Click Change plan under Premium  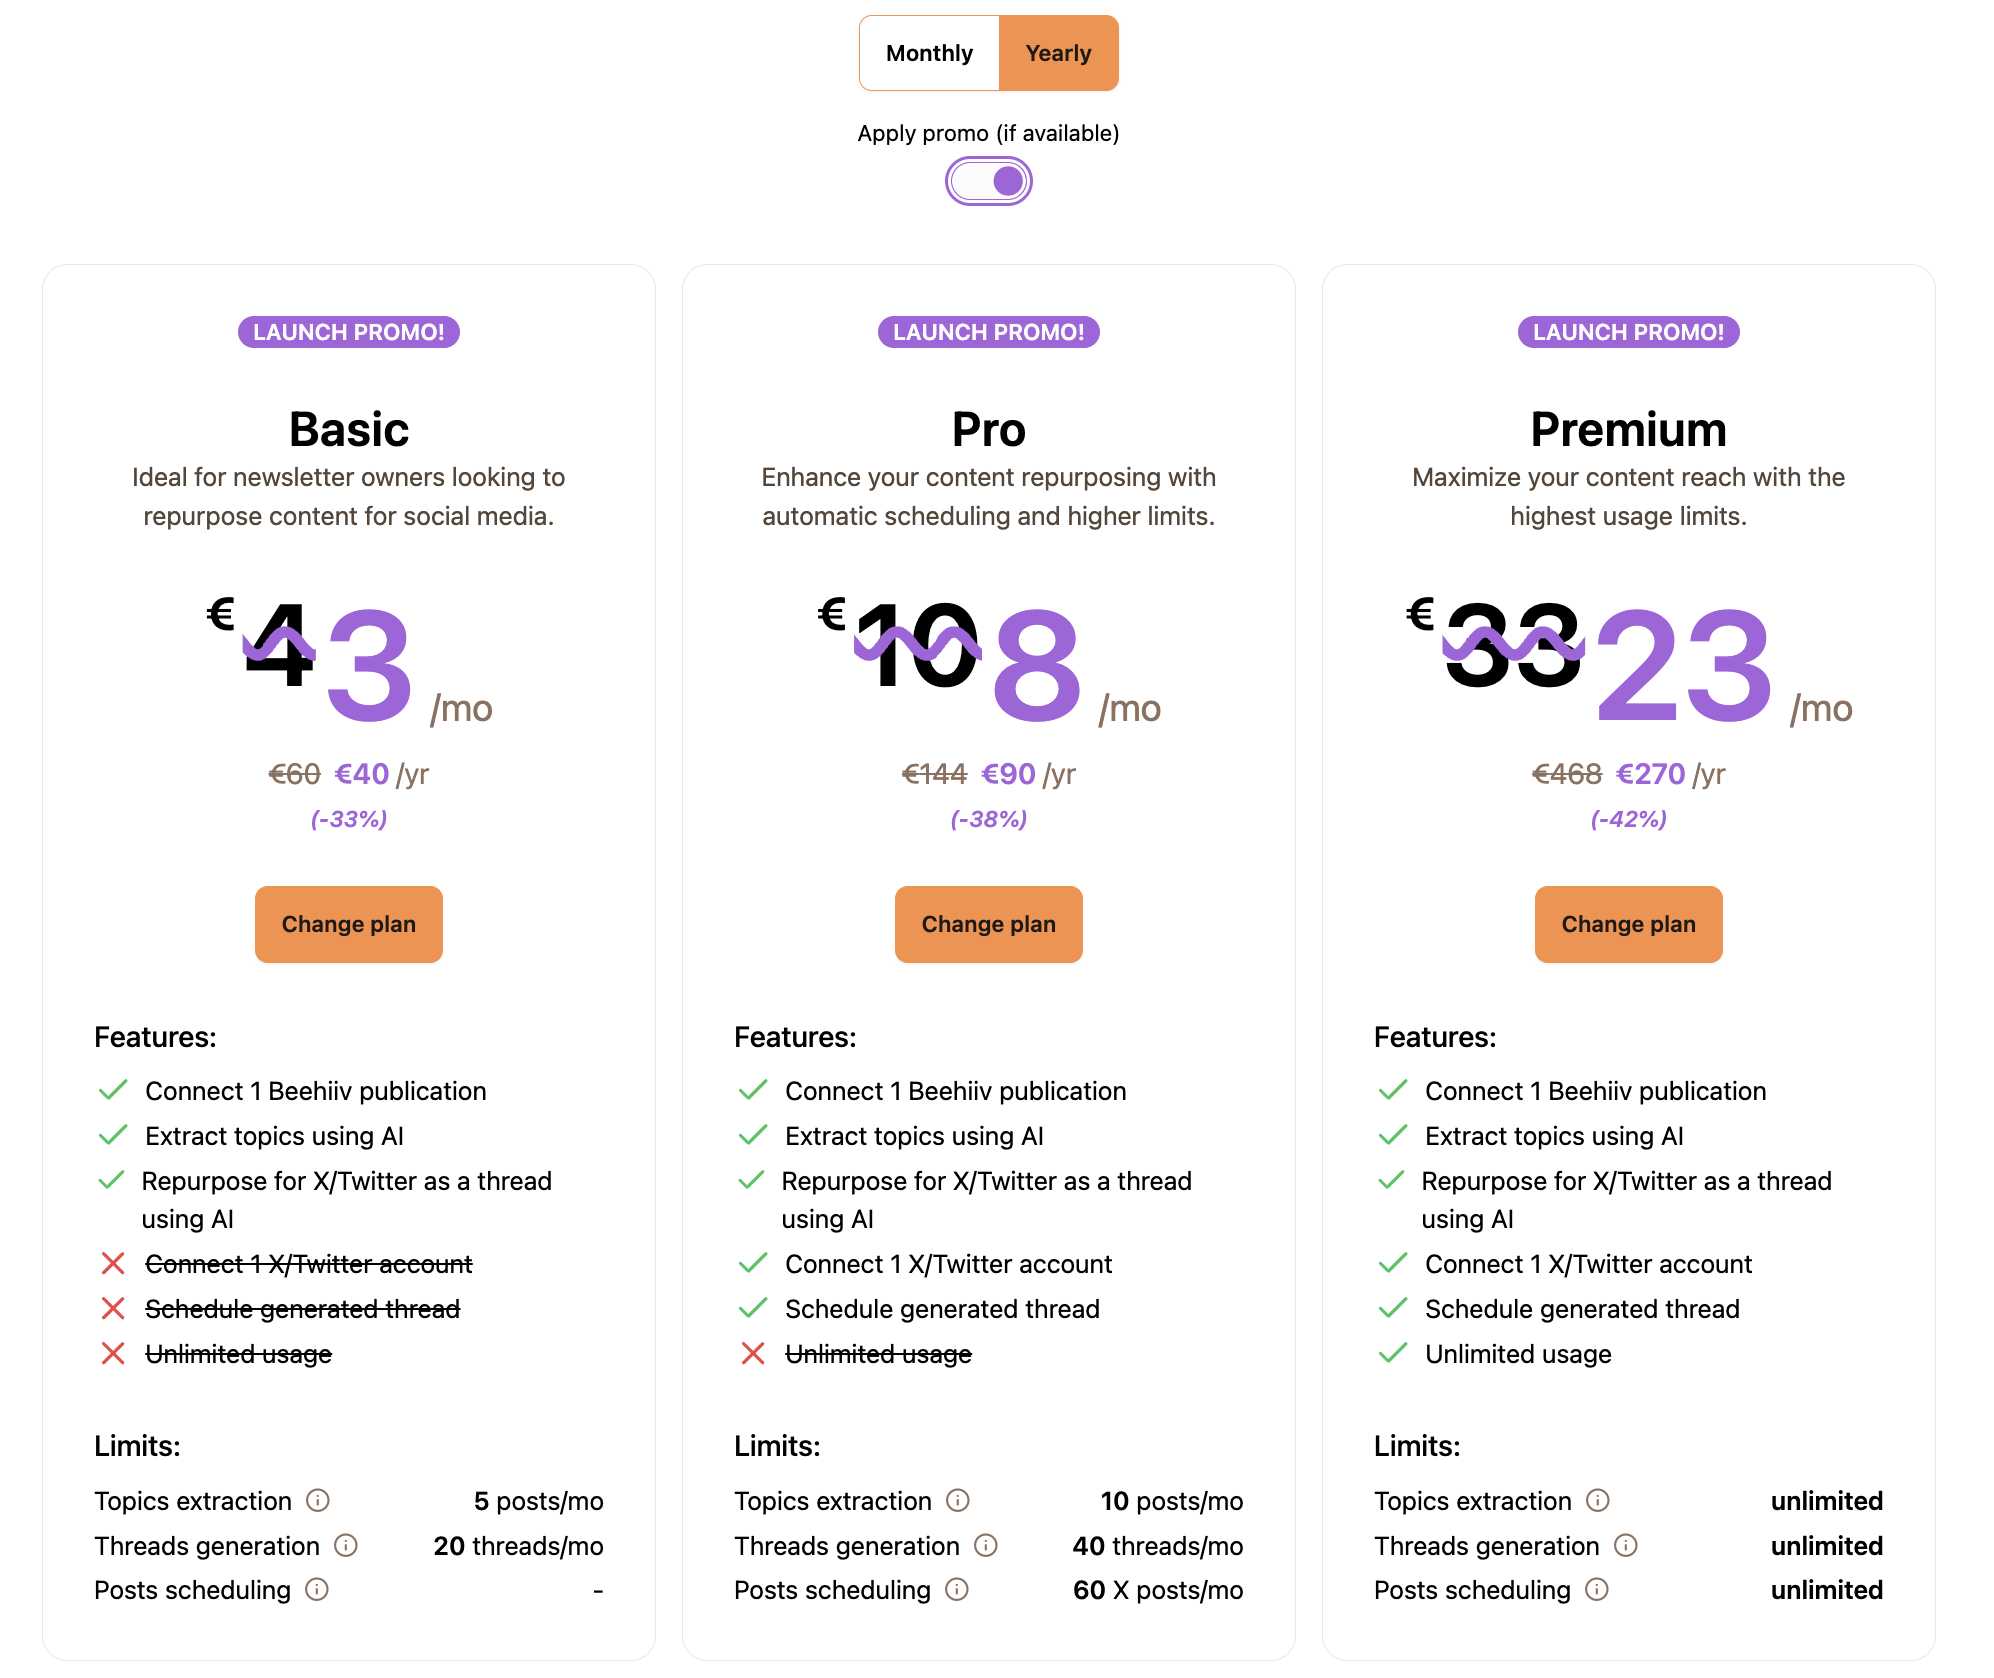tap(1629, 924)
